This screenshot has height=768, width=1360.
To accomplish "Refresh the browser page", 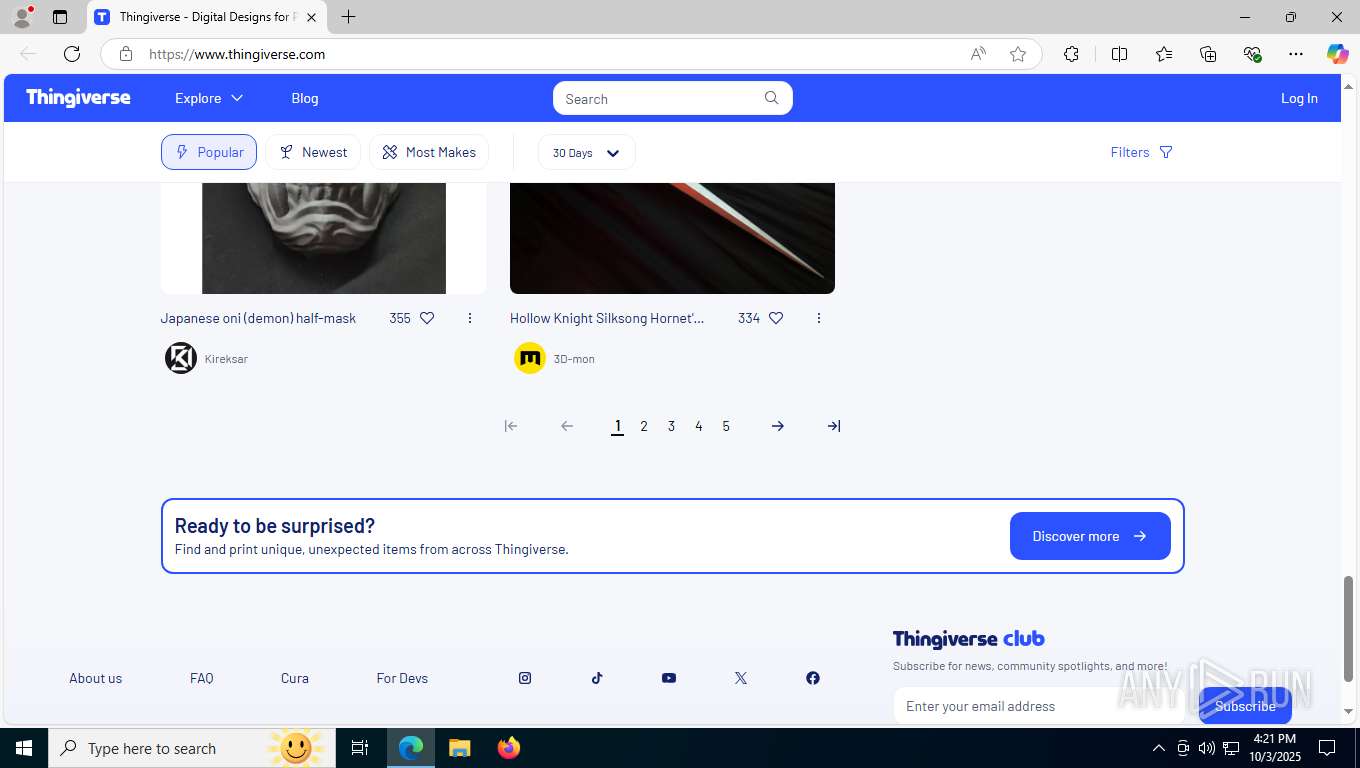I will pos(72,54).
